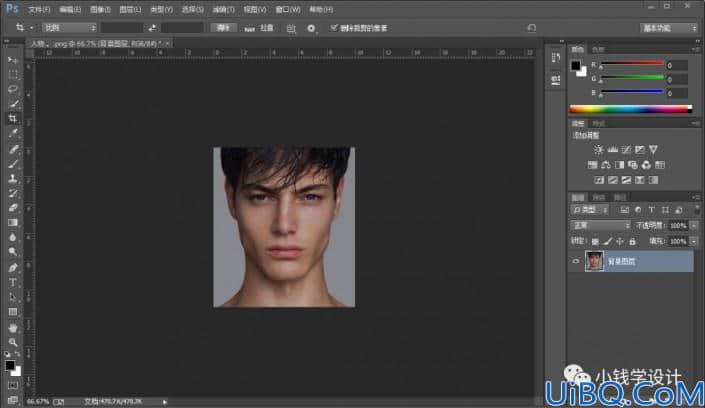Screen dimensions: 705x408
Task: Open the File menu
Action: coord(39,9)
